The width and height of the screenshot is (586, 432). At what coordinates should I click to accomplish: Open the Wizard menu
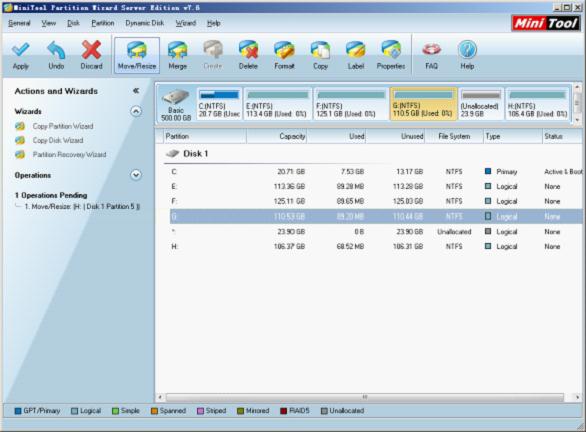pos(186,23)
